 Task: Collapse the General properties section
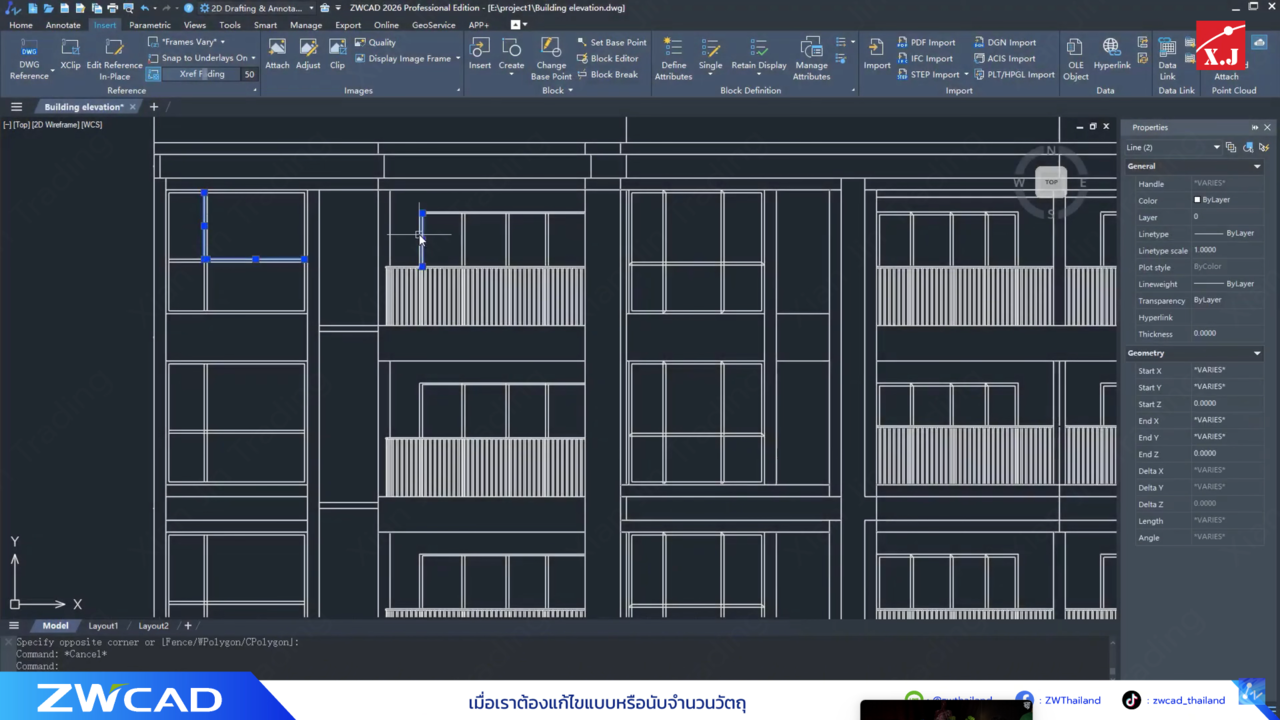pos(1257,166)
